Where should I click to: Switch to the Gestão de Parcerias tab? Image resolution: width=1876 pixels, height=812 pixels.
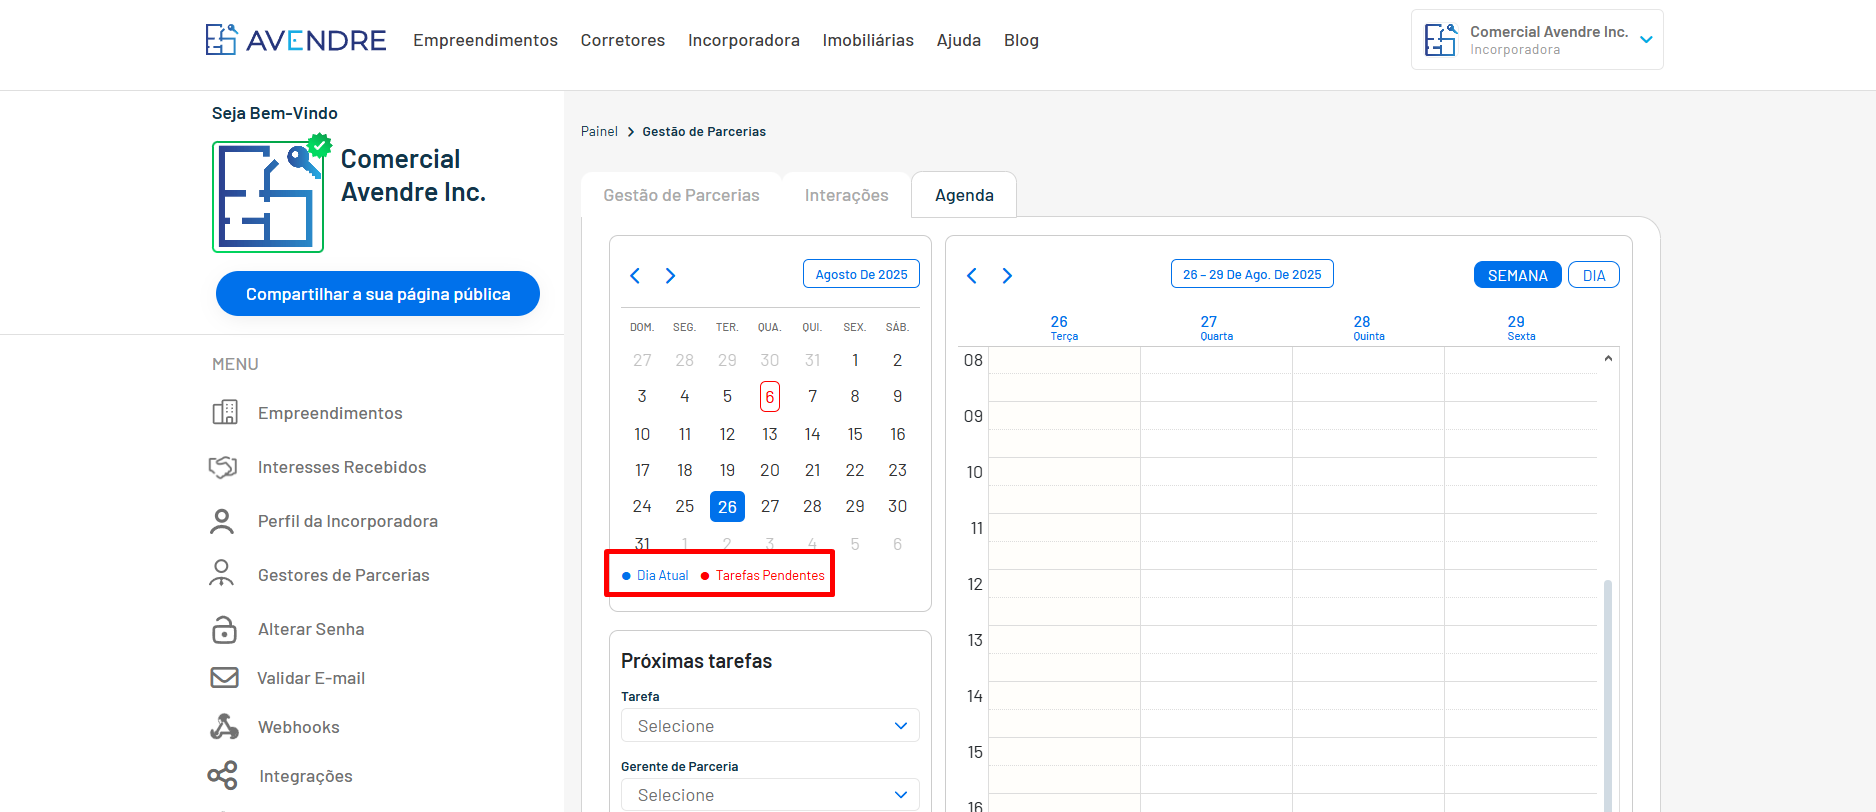(681, 195)
